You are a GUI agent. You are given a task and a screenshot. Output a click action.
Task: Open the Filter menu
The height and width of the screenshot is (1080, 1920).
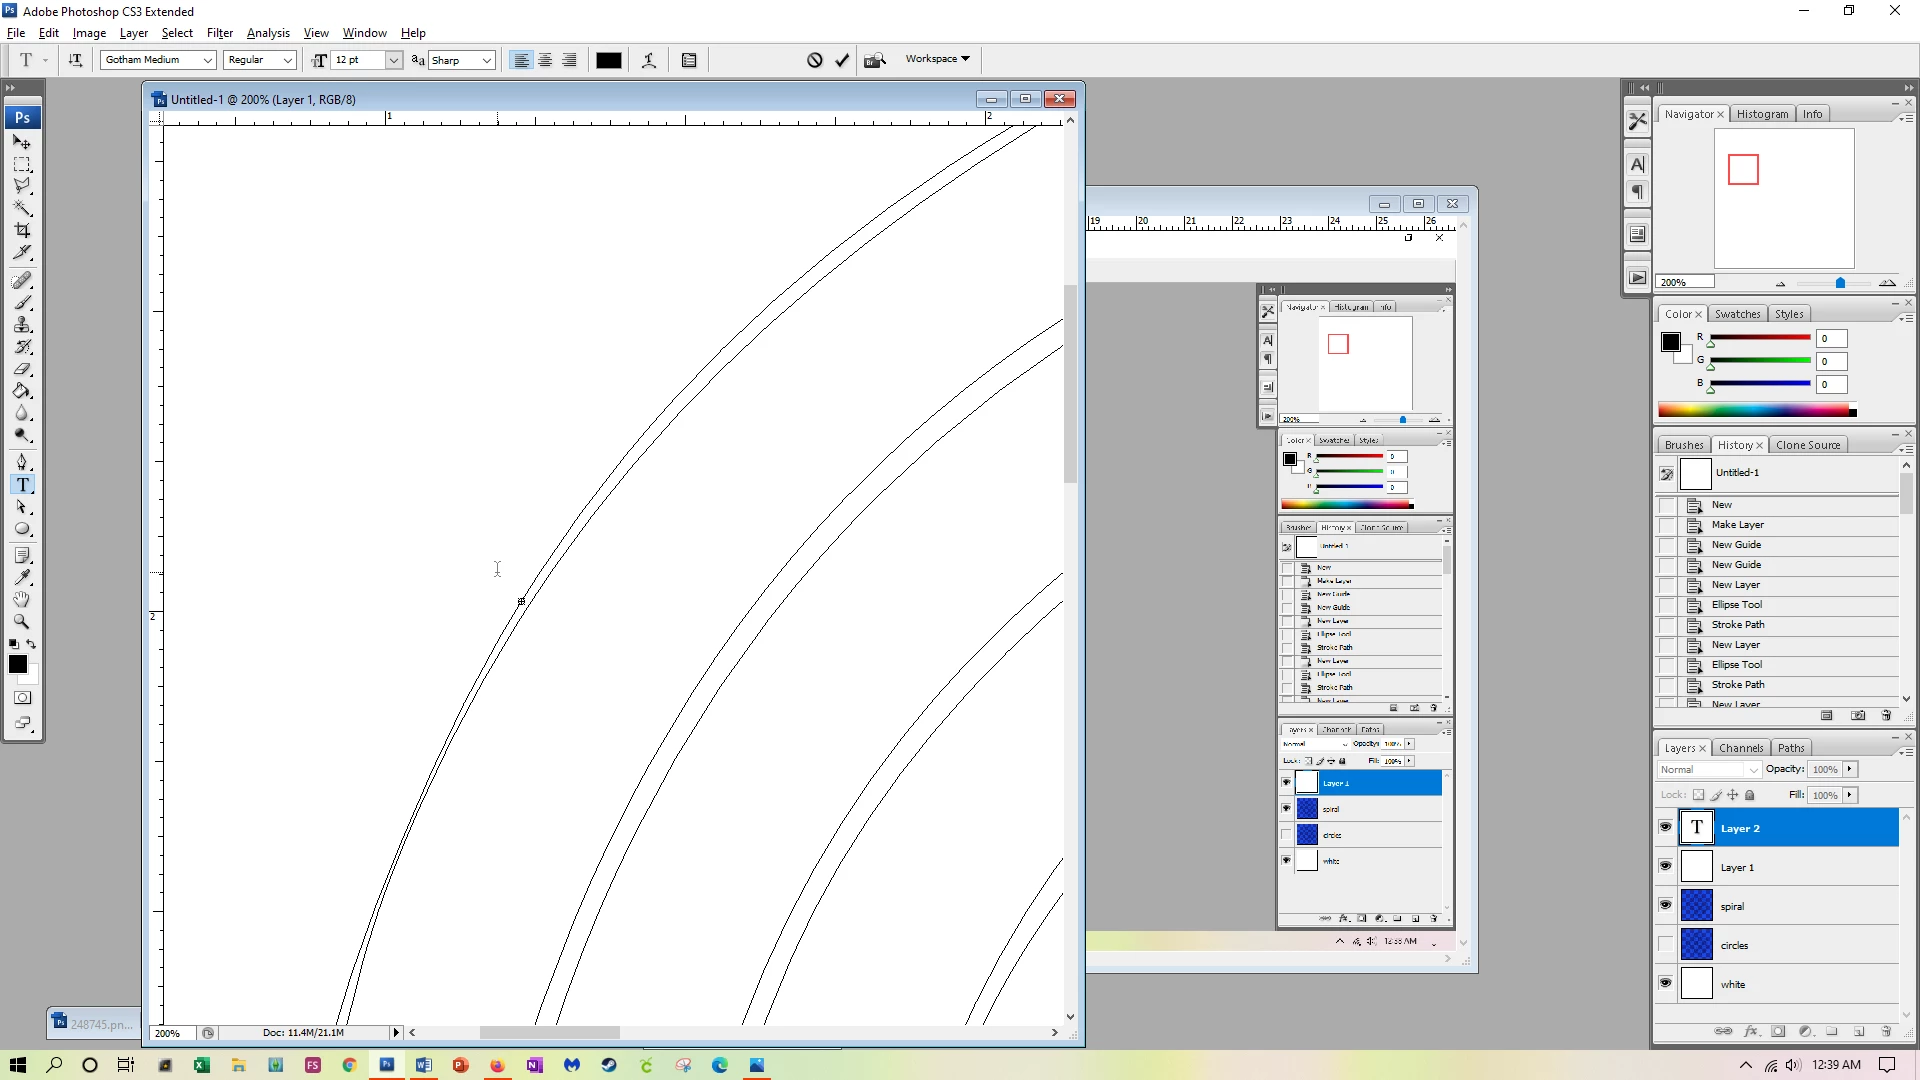coord(219,33)
